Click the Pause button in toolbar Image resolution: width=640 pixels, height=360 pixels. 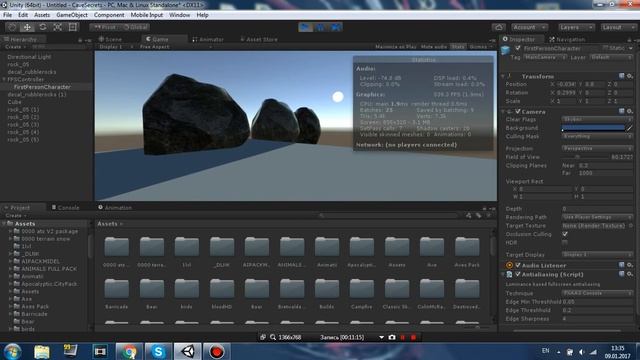click(x=320, y=27)
